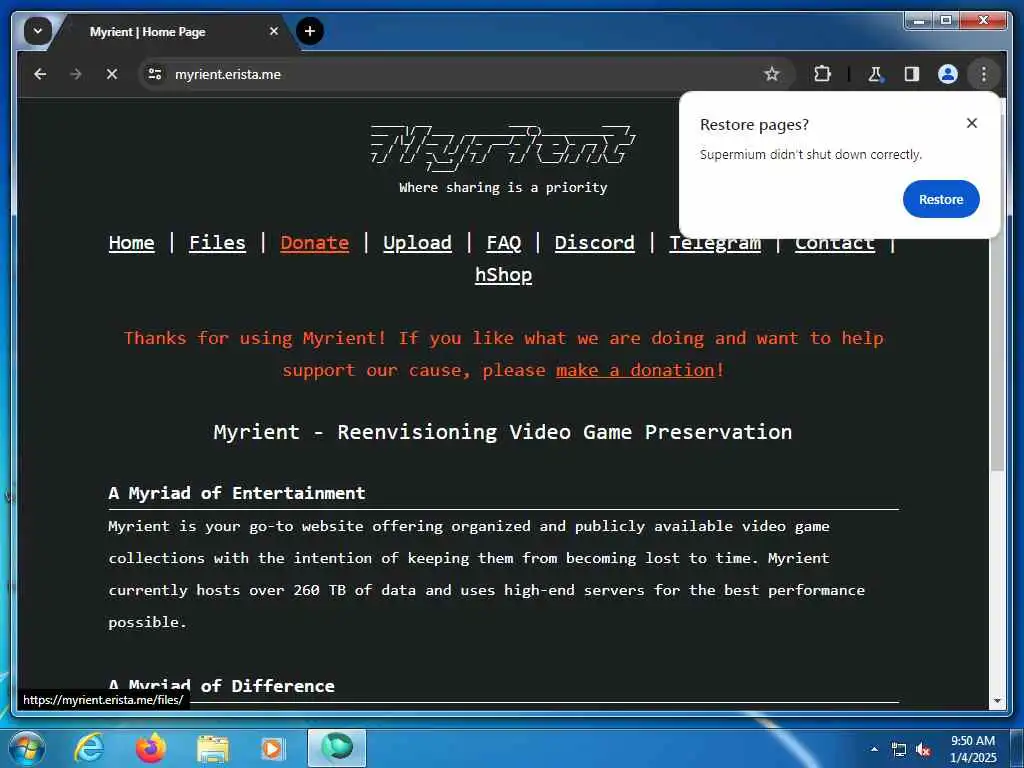Close the Myrient Home Page tab
Image resolution: width=1024 pixels, height=768 pixels.
[274, 31]
